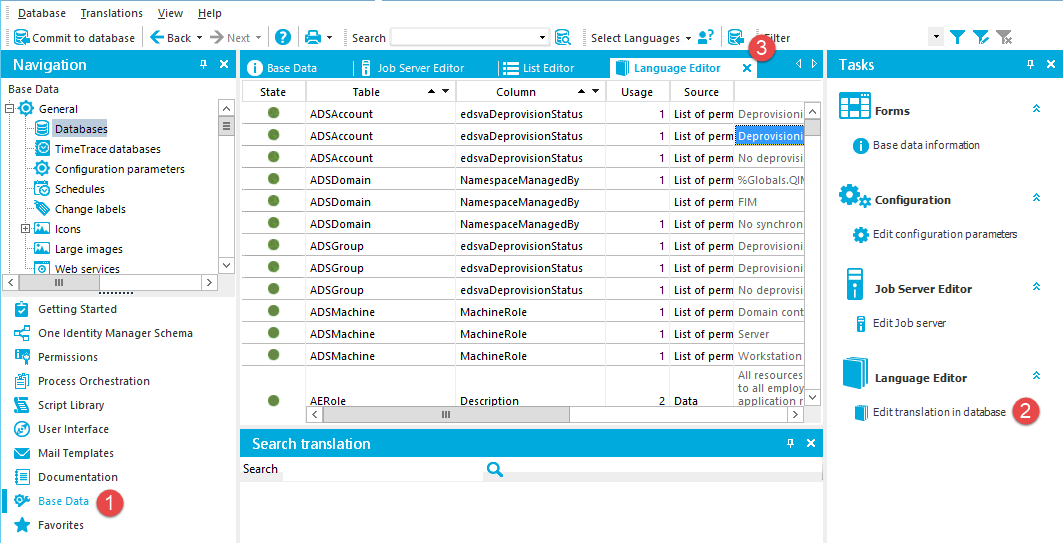Image resolution: width=1063 pixels, height=543 pixels.
Task: Collapse the General tree node
Action: [10, 109]
